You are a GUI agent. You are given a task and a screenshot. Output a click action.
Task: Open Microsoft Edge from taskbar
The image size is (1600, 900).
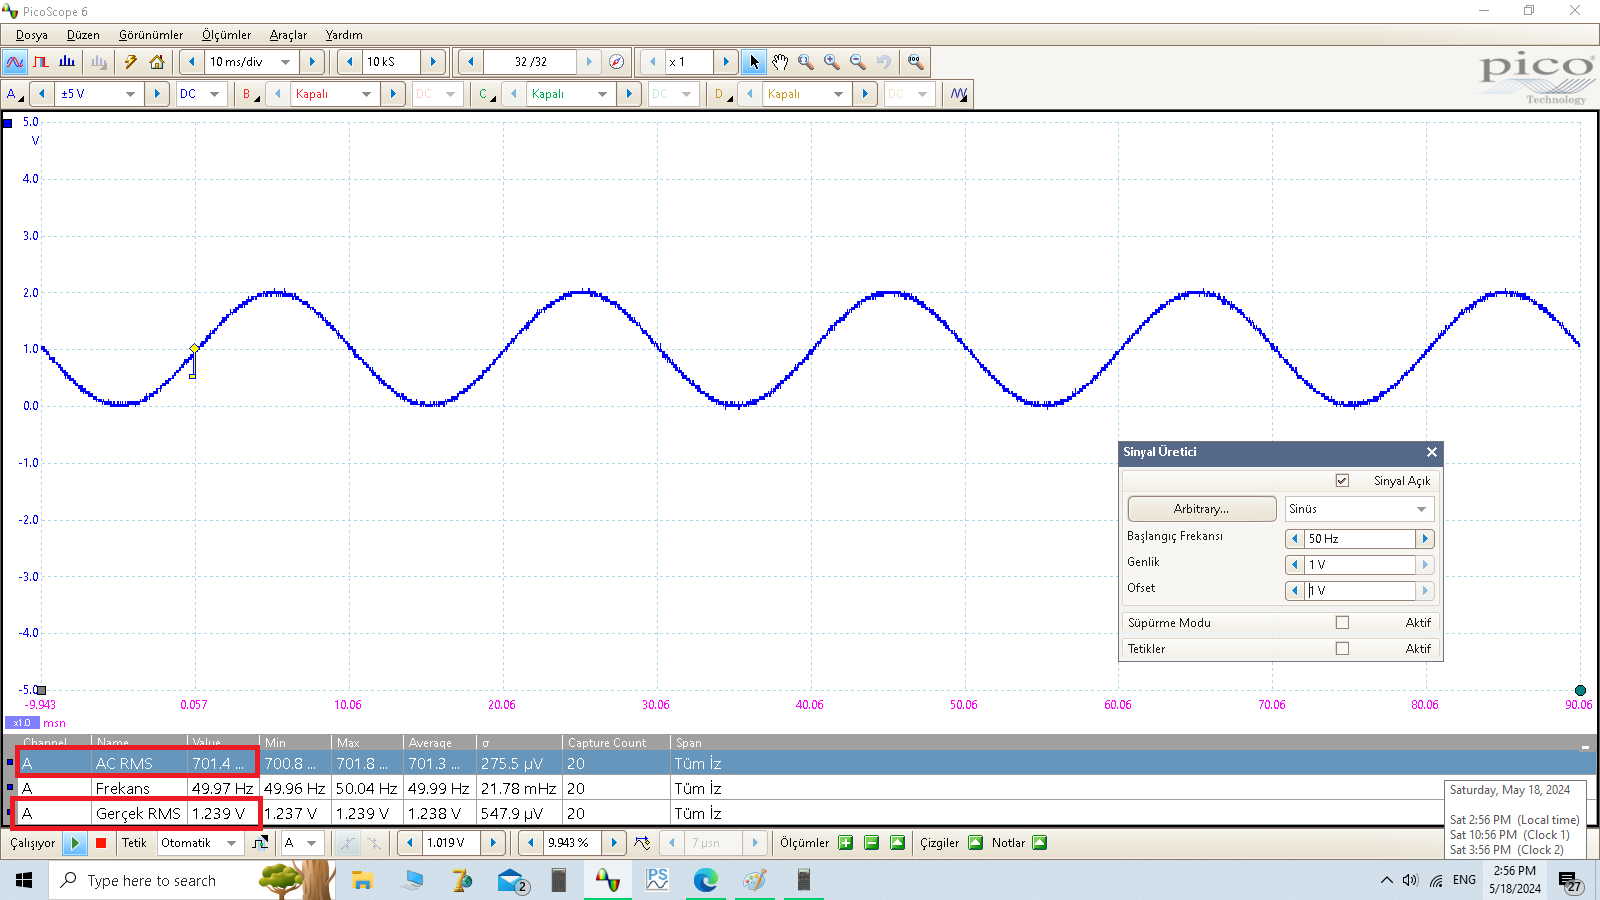click(706, 880)
